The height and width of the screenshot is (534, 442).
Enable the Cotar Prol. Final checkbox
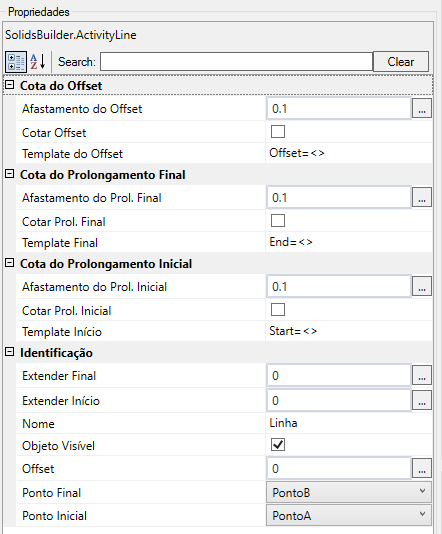[x=278, y=221]
